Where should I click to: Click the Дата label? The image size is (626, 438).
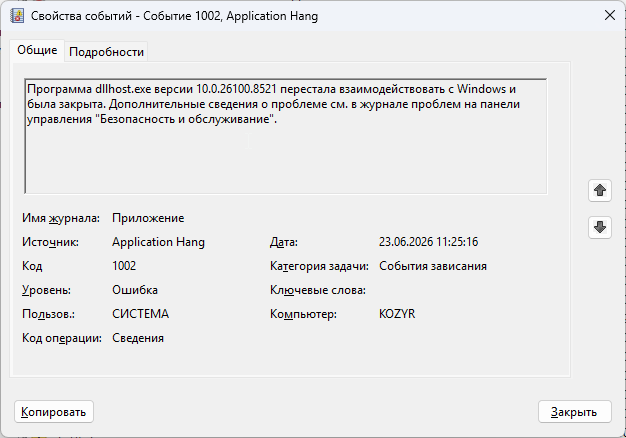[284, 242]
